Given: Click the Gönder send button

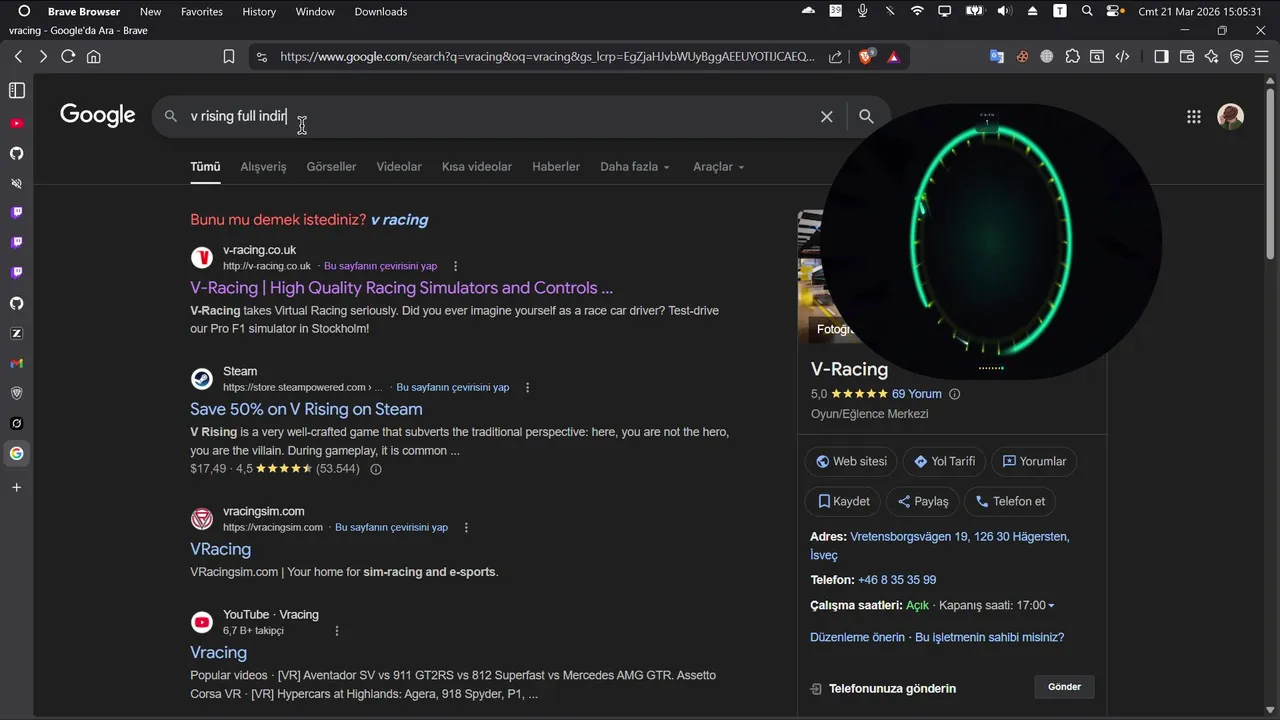Looking at the screenshot, I should (x=1064, y=687).
